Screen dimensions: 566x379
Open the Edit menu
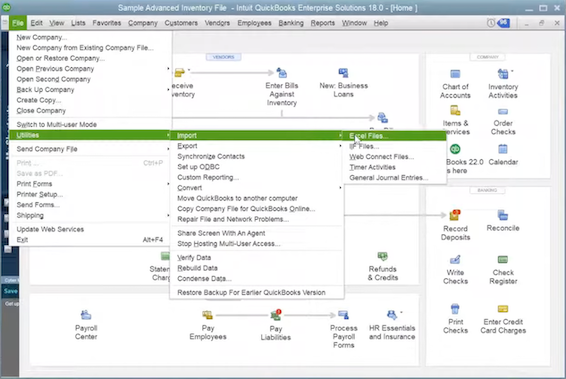36,23
